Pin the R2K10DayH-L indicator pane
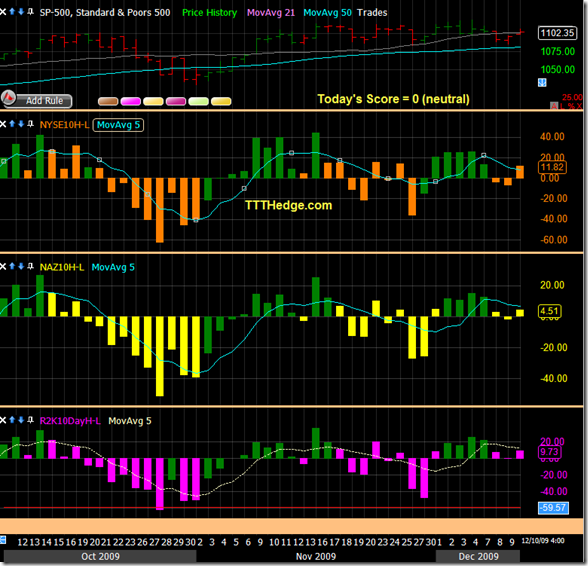Image resolution: width=588 pixels, height=566 pixels. pyautogui.click(x=30, y=420)
